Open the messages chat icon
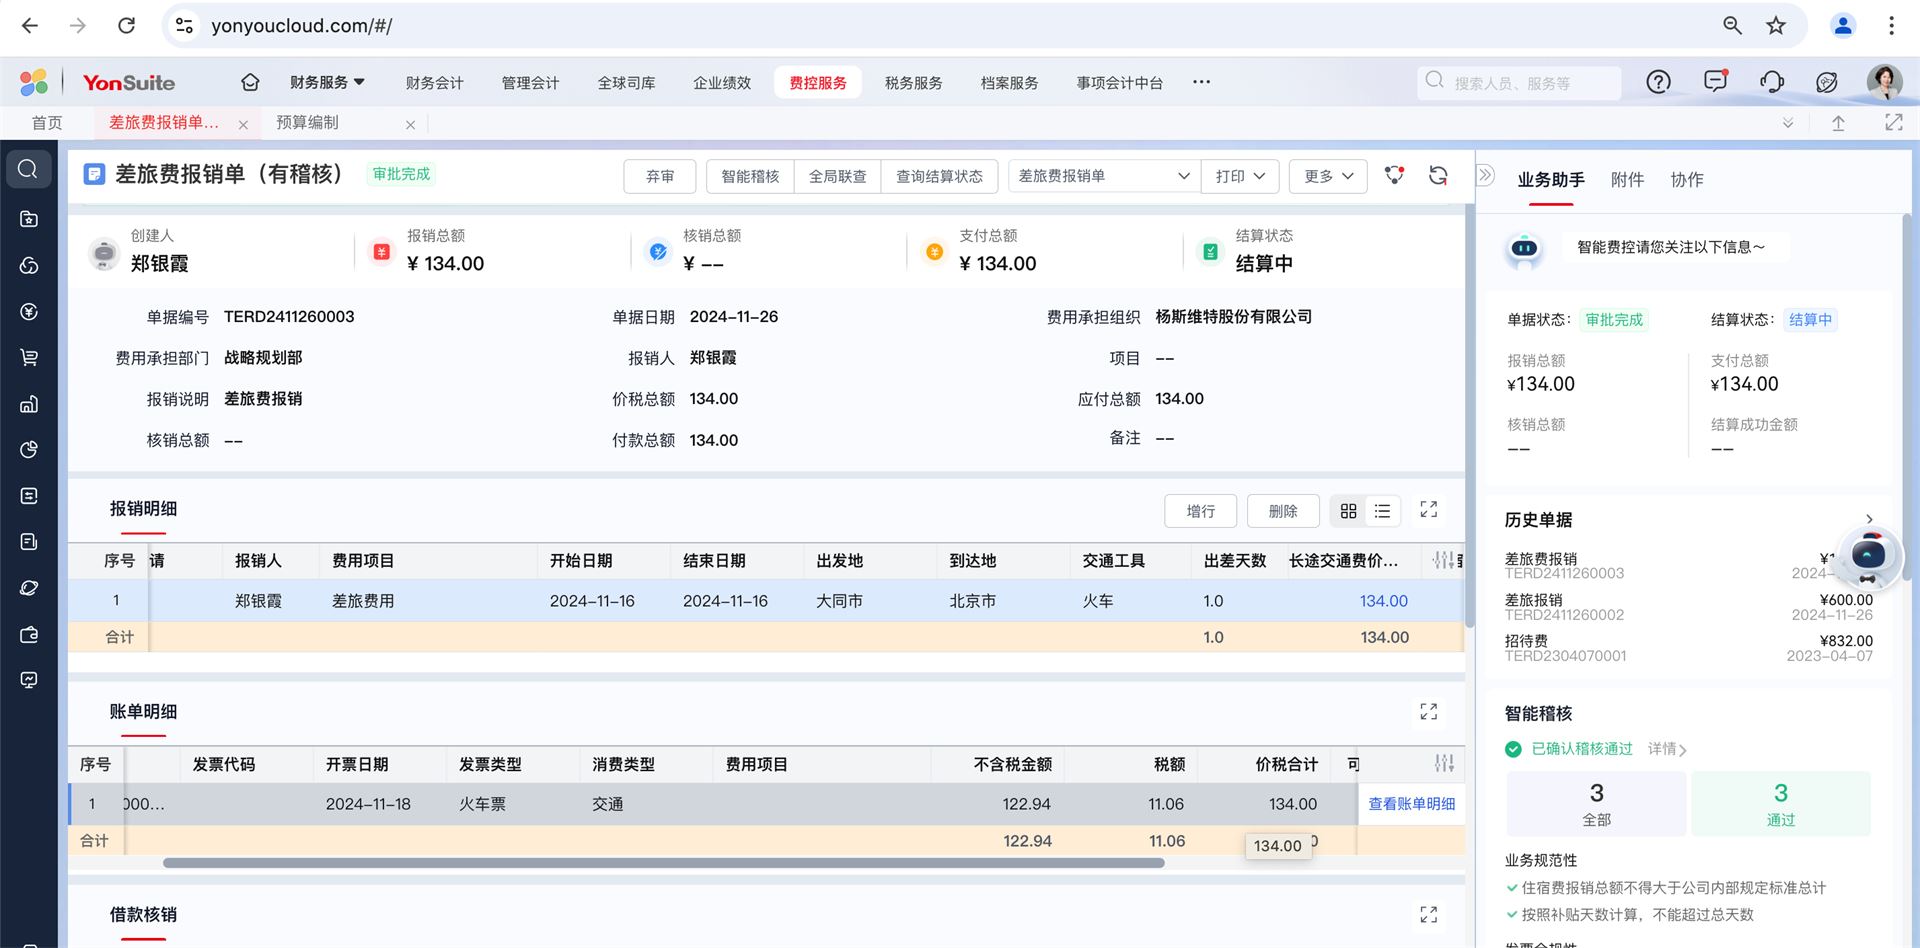1920x948 pixels. click(1715, 82)
